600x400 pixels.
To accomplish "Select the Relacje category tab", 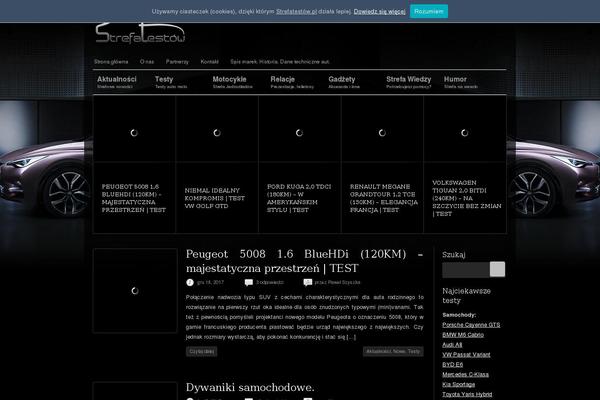I will click(x=292, y=82).
